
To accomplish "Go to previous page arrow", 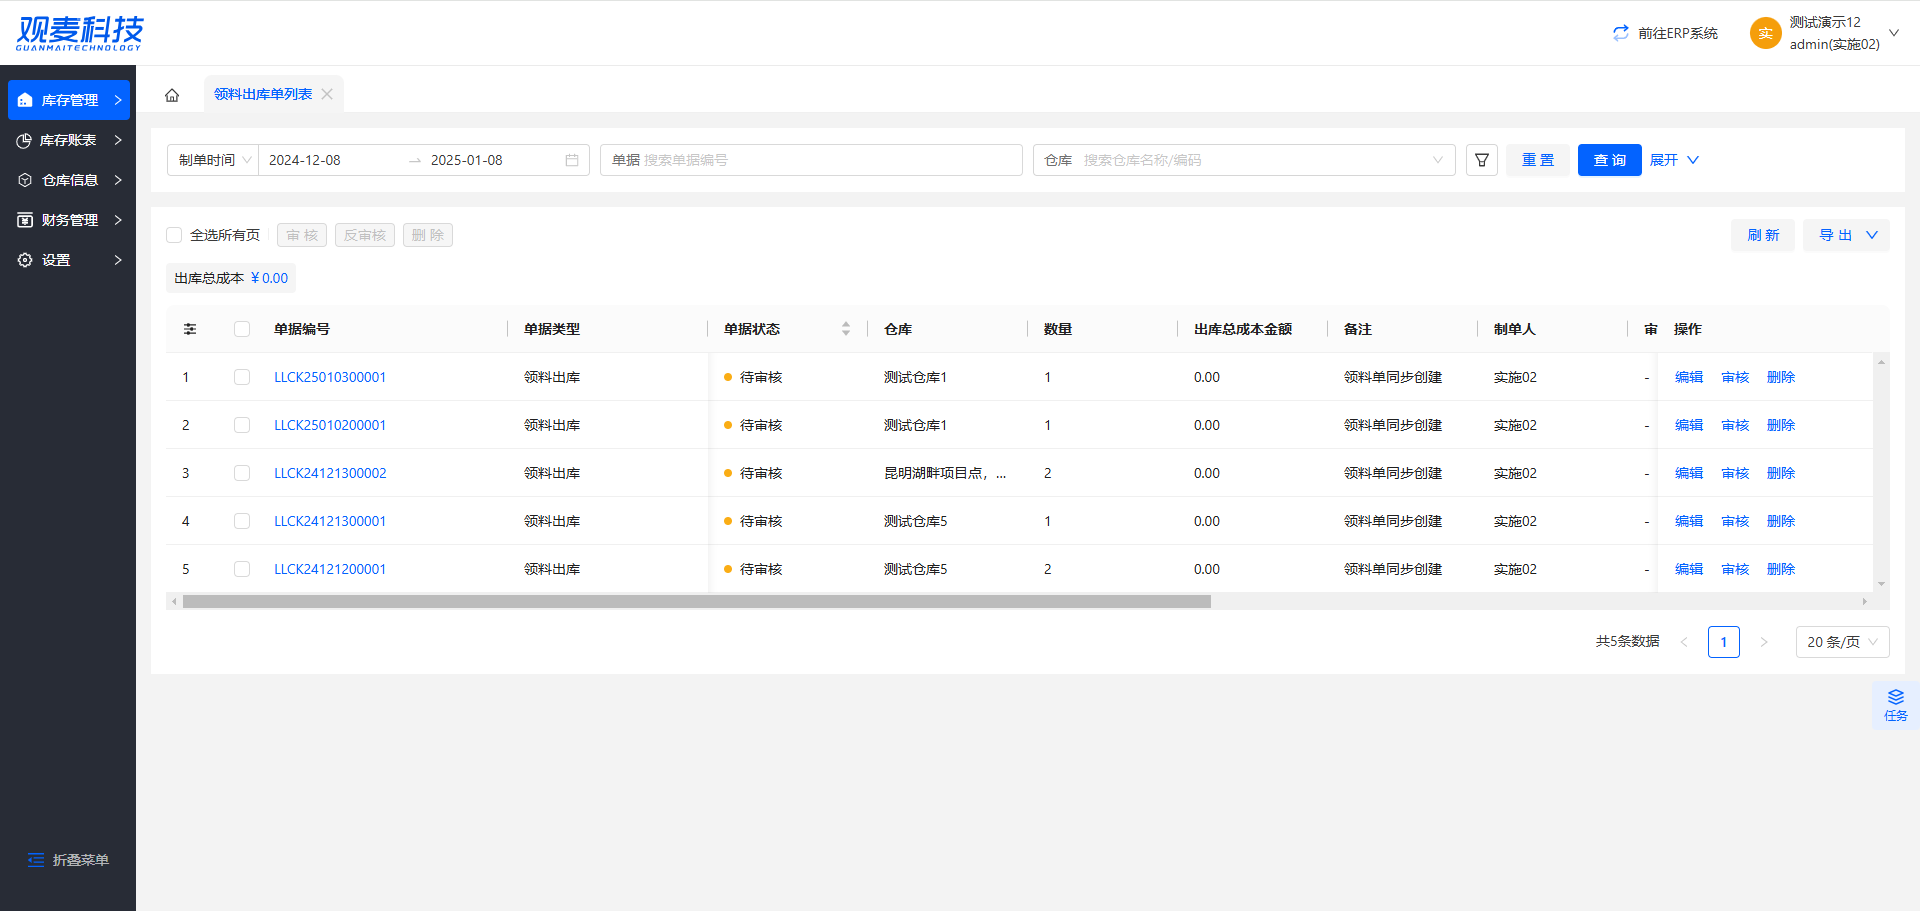I will click(x=1684, y=642).
